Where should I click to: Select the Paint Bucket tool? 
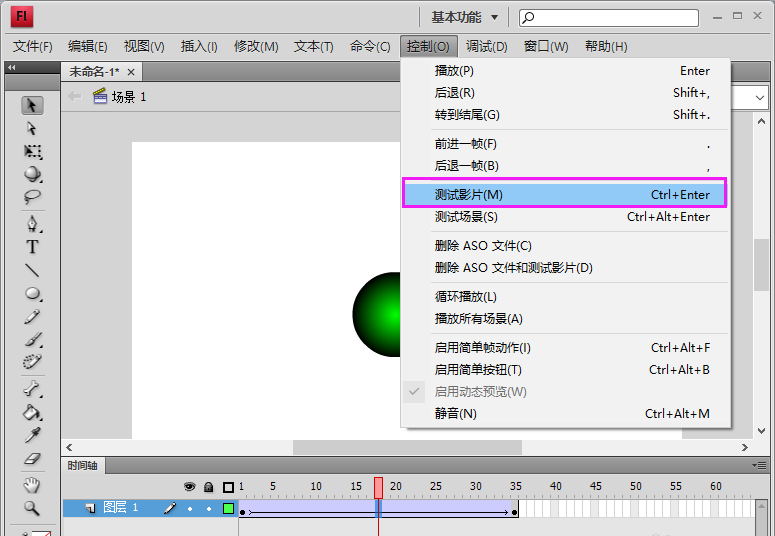click(32, 412)
